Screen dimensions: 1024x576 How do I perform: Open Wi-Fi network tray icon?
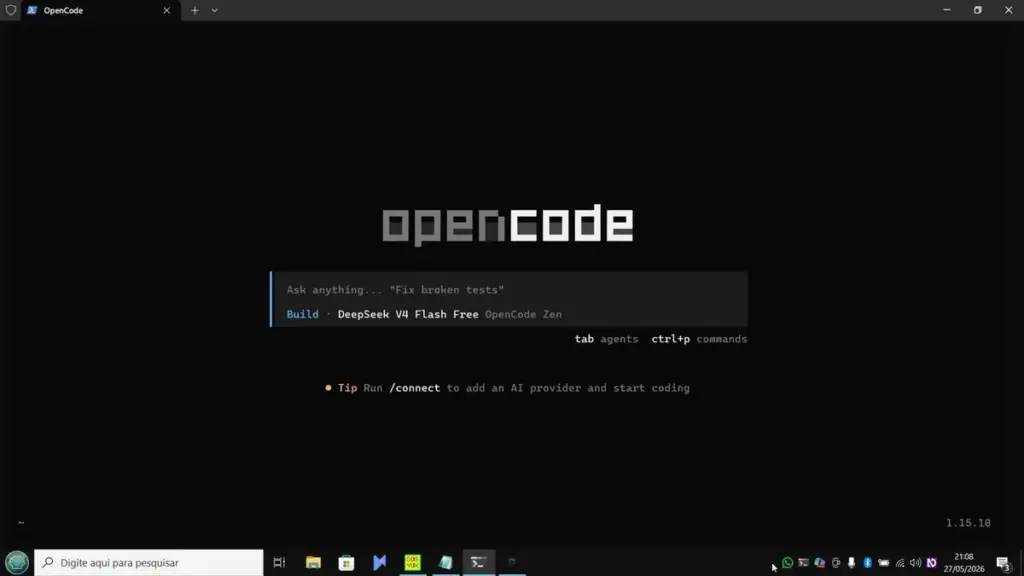[x=900, y=562]
